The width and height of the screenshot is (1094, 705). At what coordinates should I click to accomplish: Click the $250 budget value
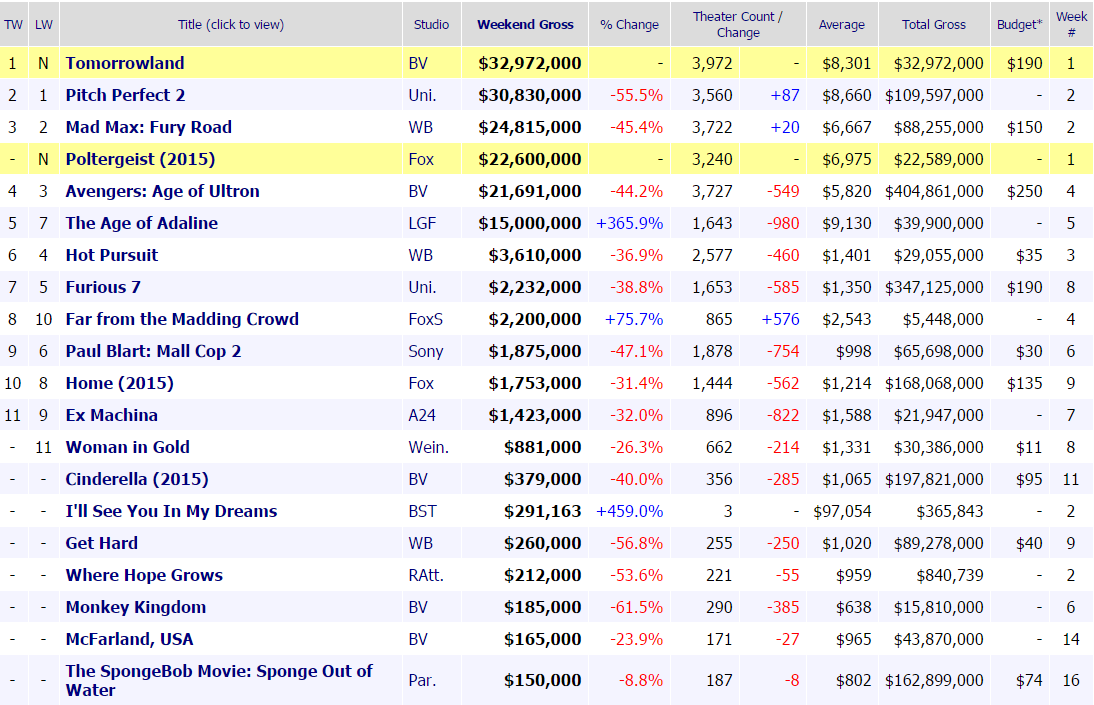tap(1025, 191)
